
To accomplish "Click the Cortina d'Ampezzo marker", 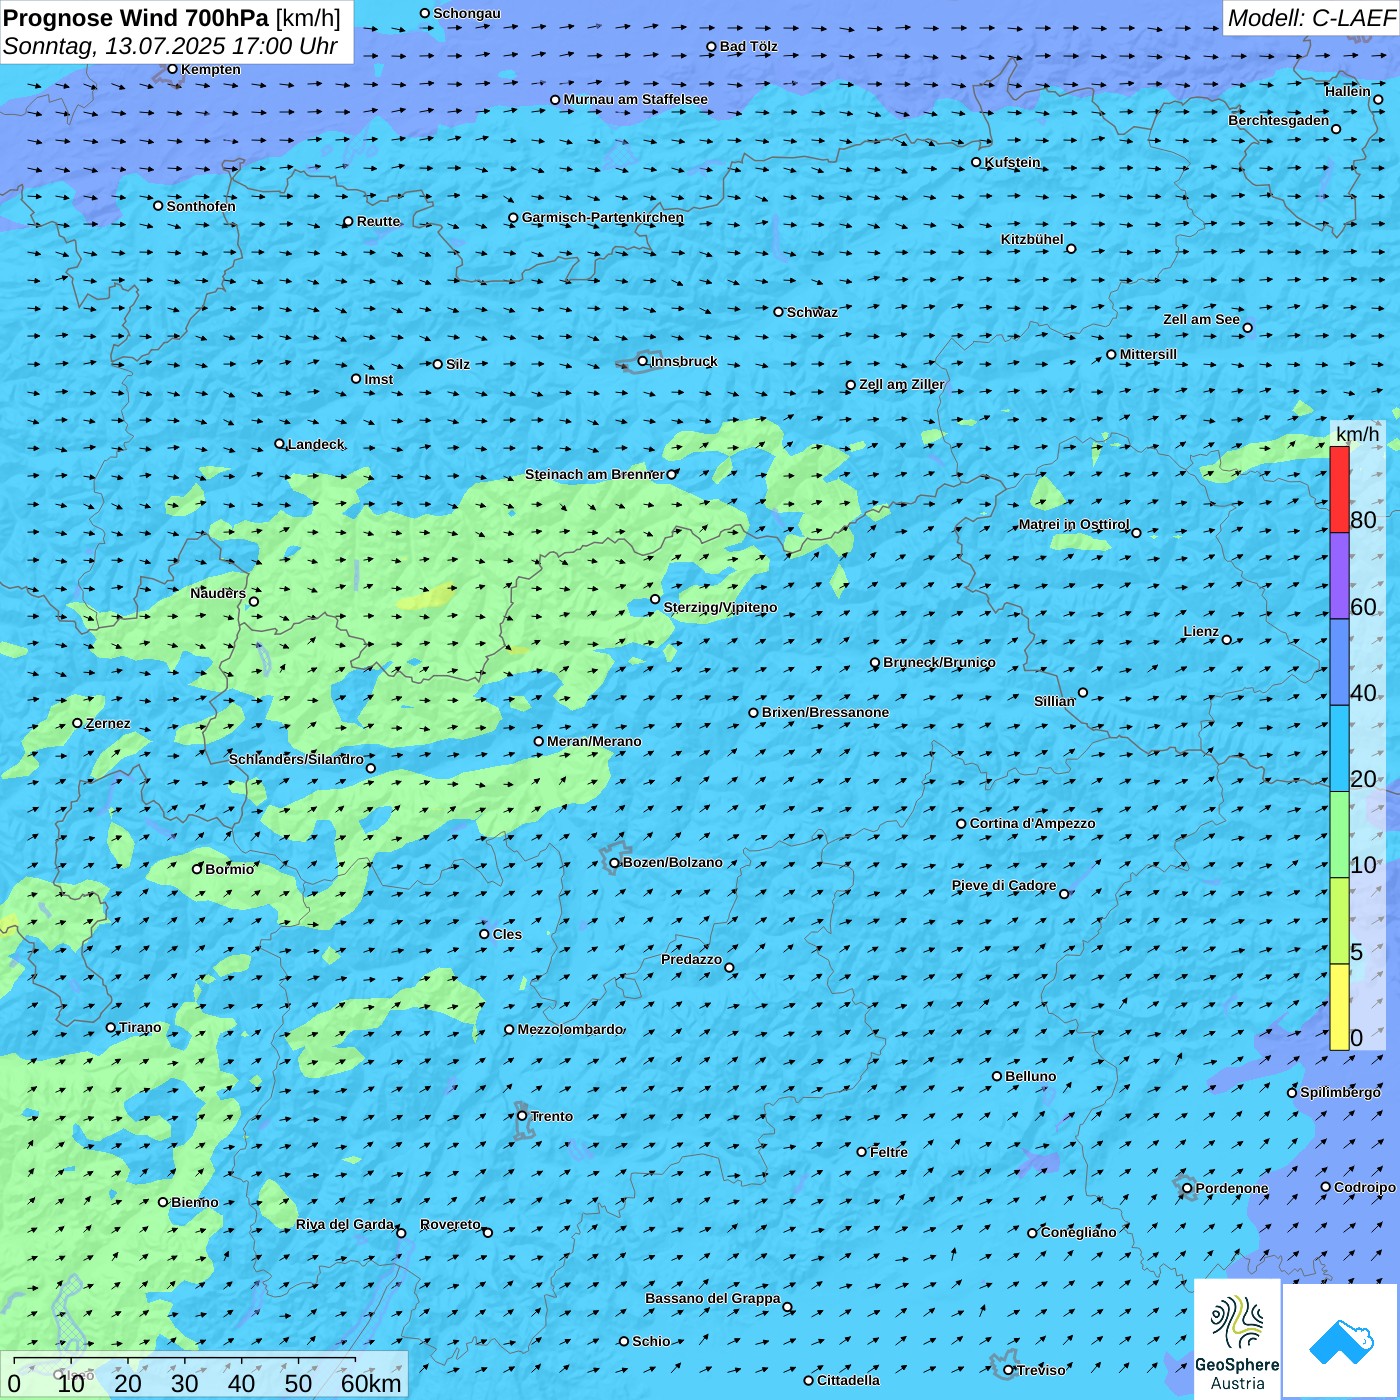I will [x=961, y=824].
